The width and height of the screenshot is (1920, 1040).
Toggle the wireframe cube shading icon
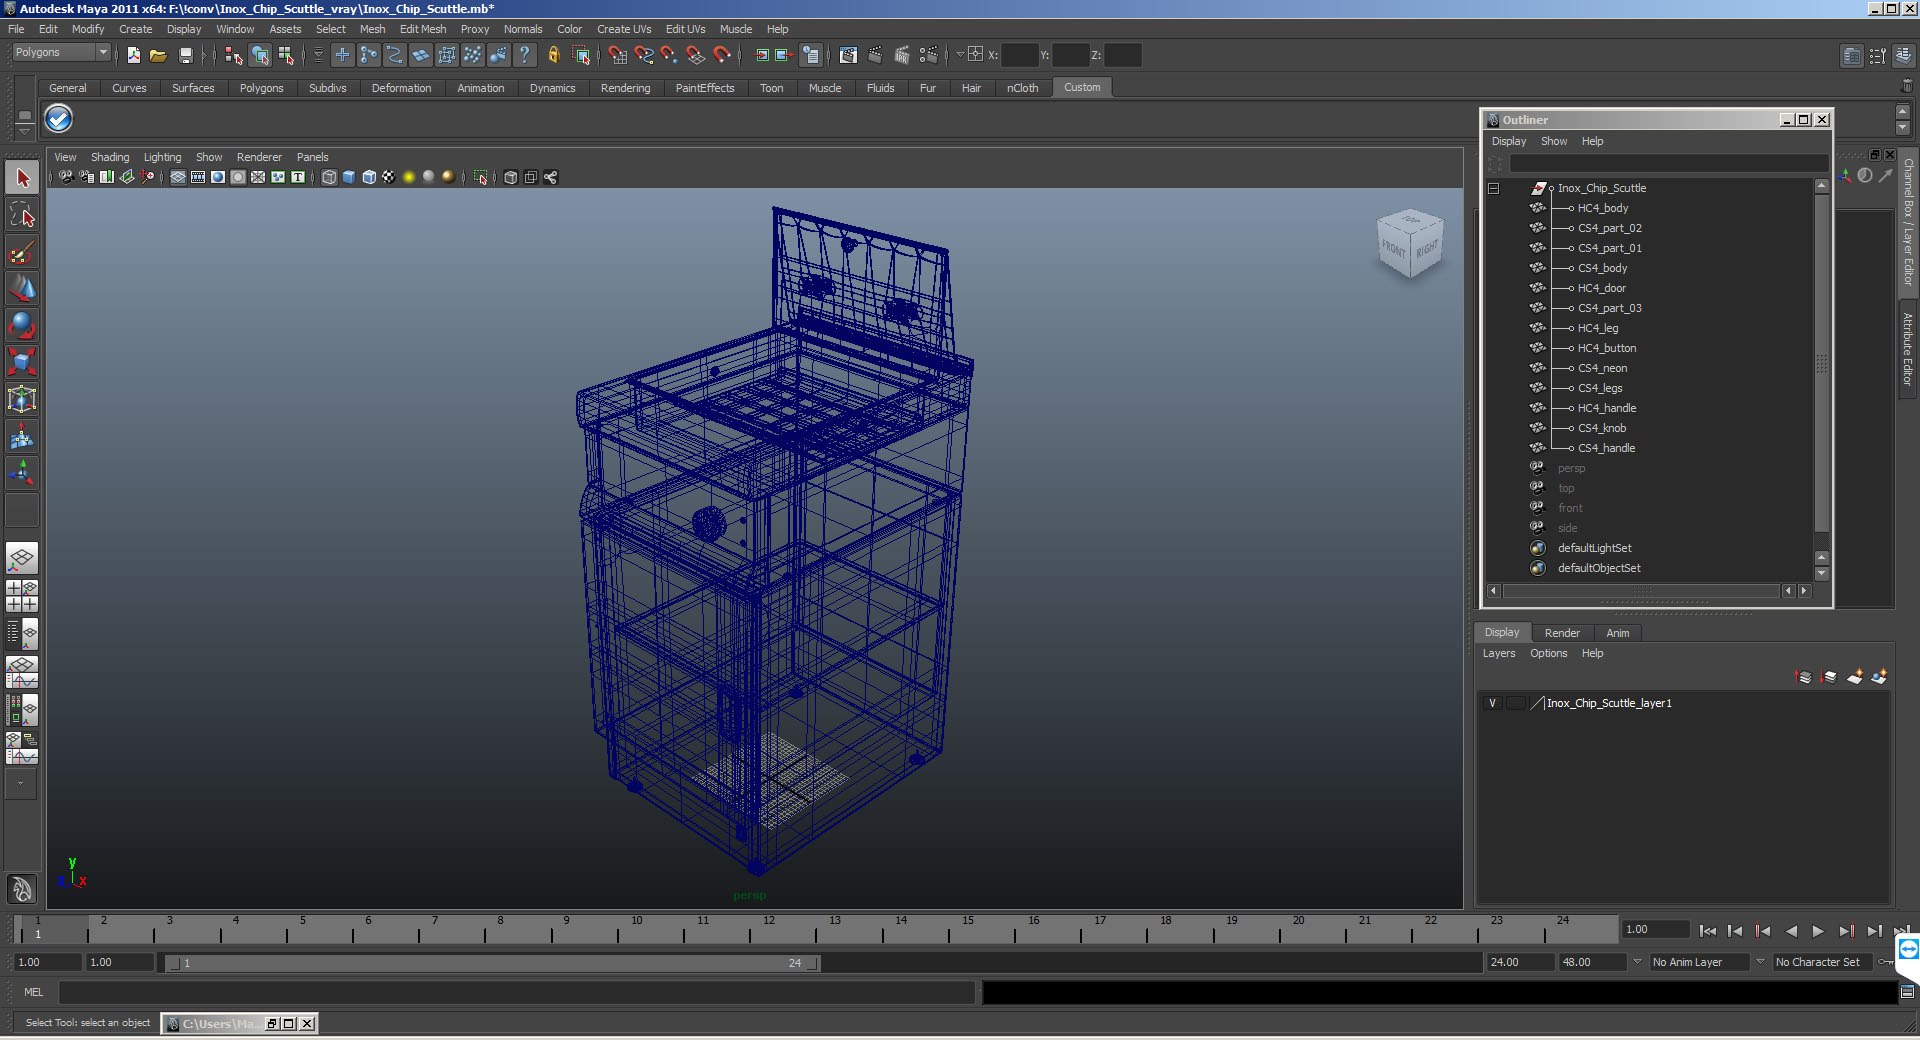[329, 177]
